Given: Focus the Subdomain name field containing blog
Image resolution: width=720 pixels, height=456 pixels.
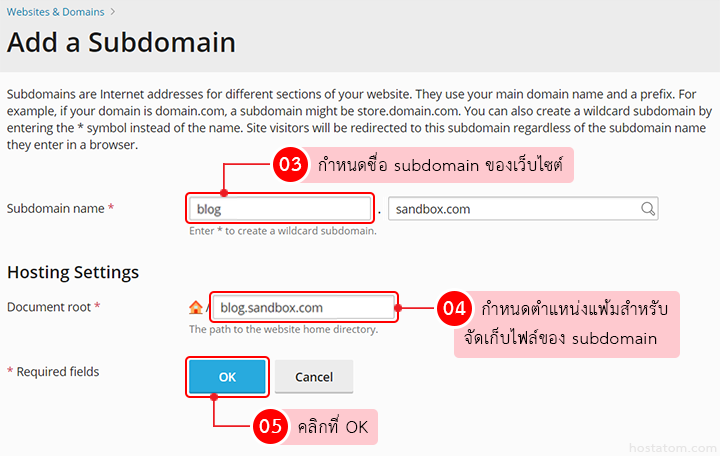Looking at the screenshot, I should point(279,209).
